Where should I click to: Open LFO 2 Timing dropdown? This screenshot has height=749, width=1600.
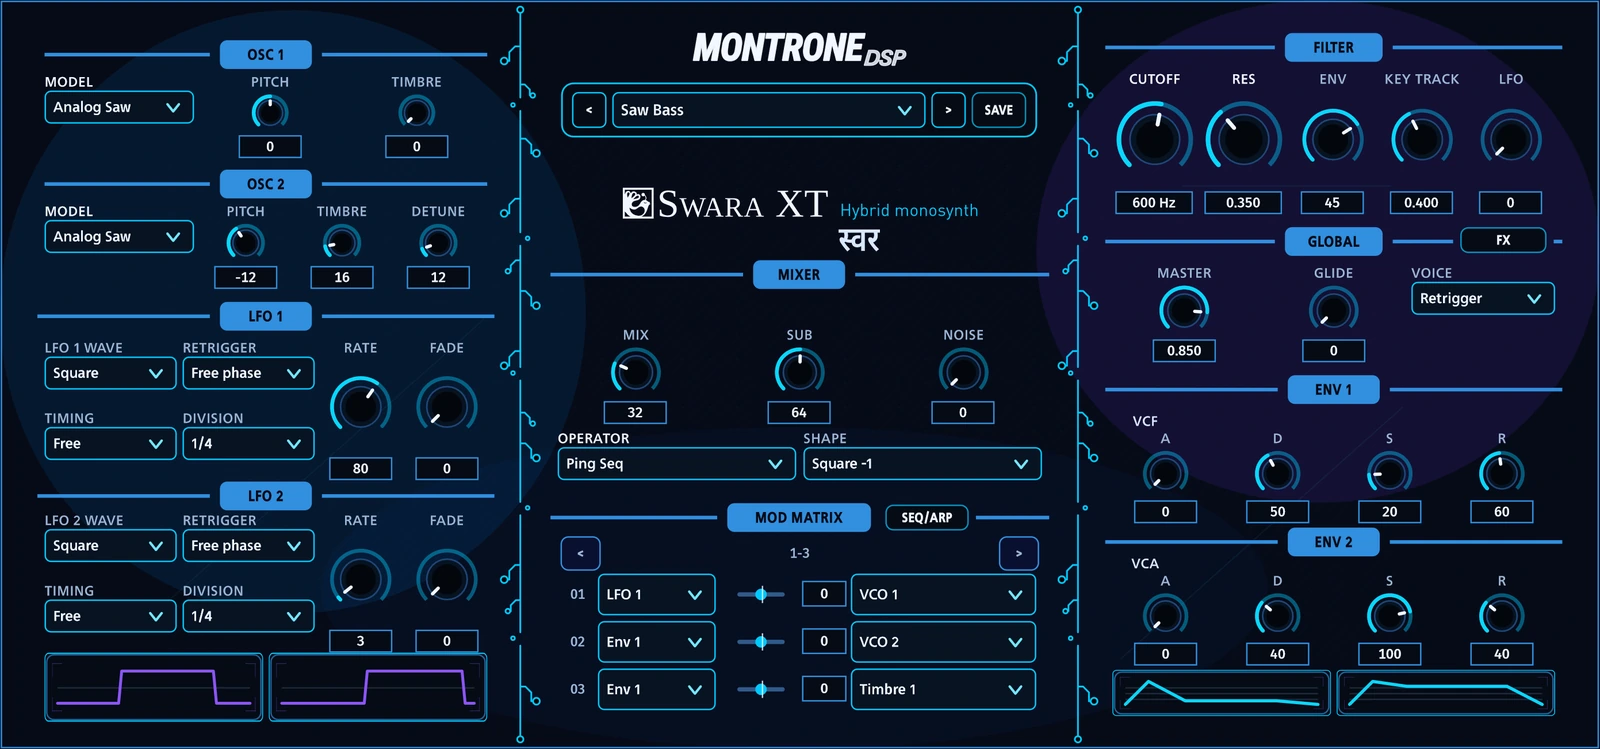click(110, 616)
